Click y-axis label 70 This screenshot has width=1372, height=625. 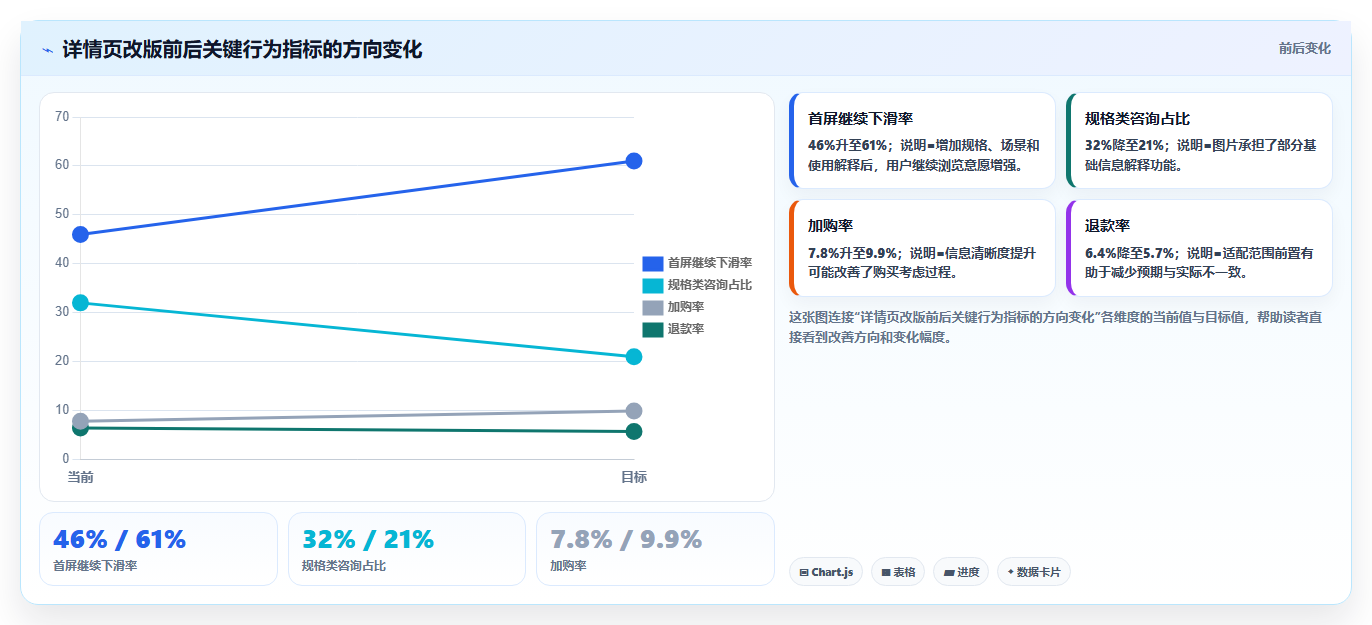62,116
